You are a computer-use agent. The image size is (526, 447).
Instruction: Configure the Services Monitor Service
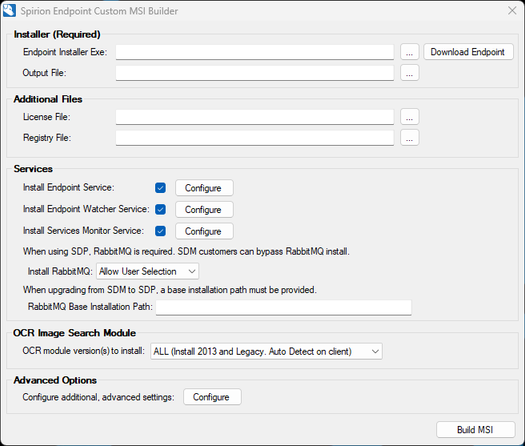click(204, 231)
